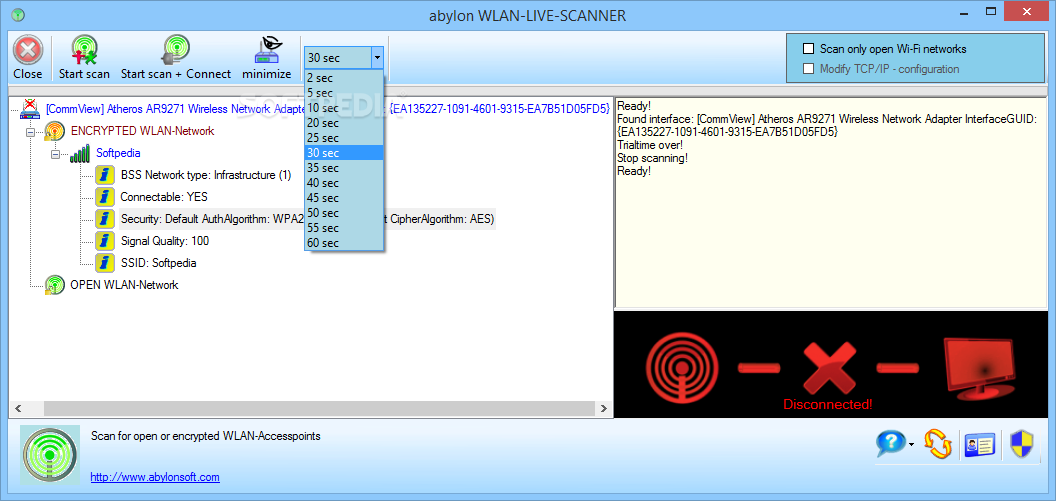Choose 25 sec scan interval
The width and height of the screenshot is (1056, 501).
344,137
